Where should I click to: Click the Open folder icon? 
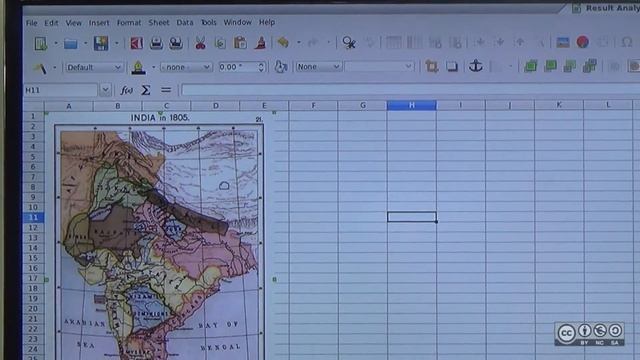point(71,43)
